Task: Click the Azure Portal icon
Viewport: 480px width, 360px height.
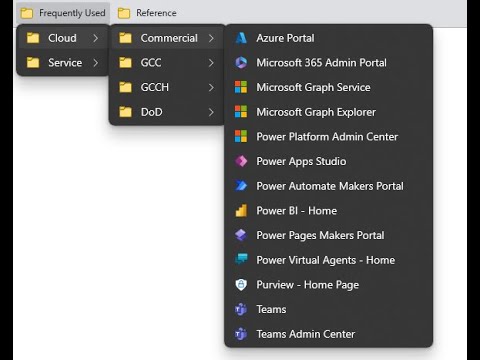Action: click(241, 38)
